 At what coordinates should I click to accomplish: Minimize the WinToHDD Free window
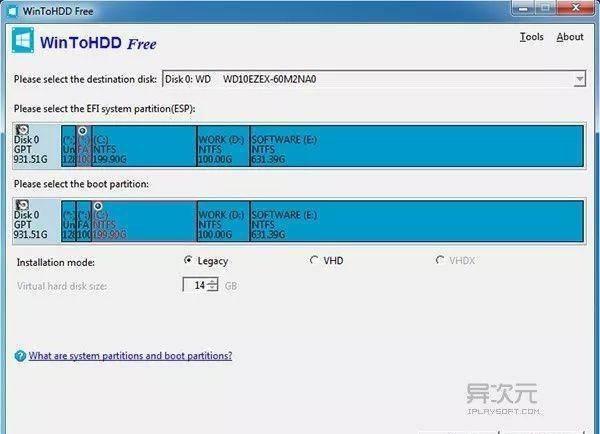[523, 8]
